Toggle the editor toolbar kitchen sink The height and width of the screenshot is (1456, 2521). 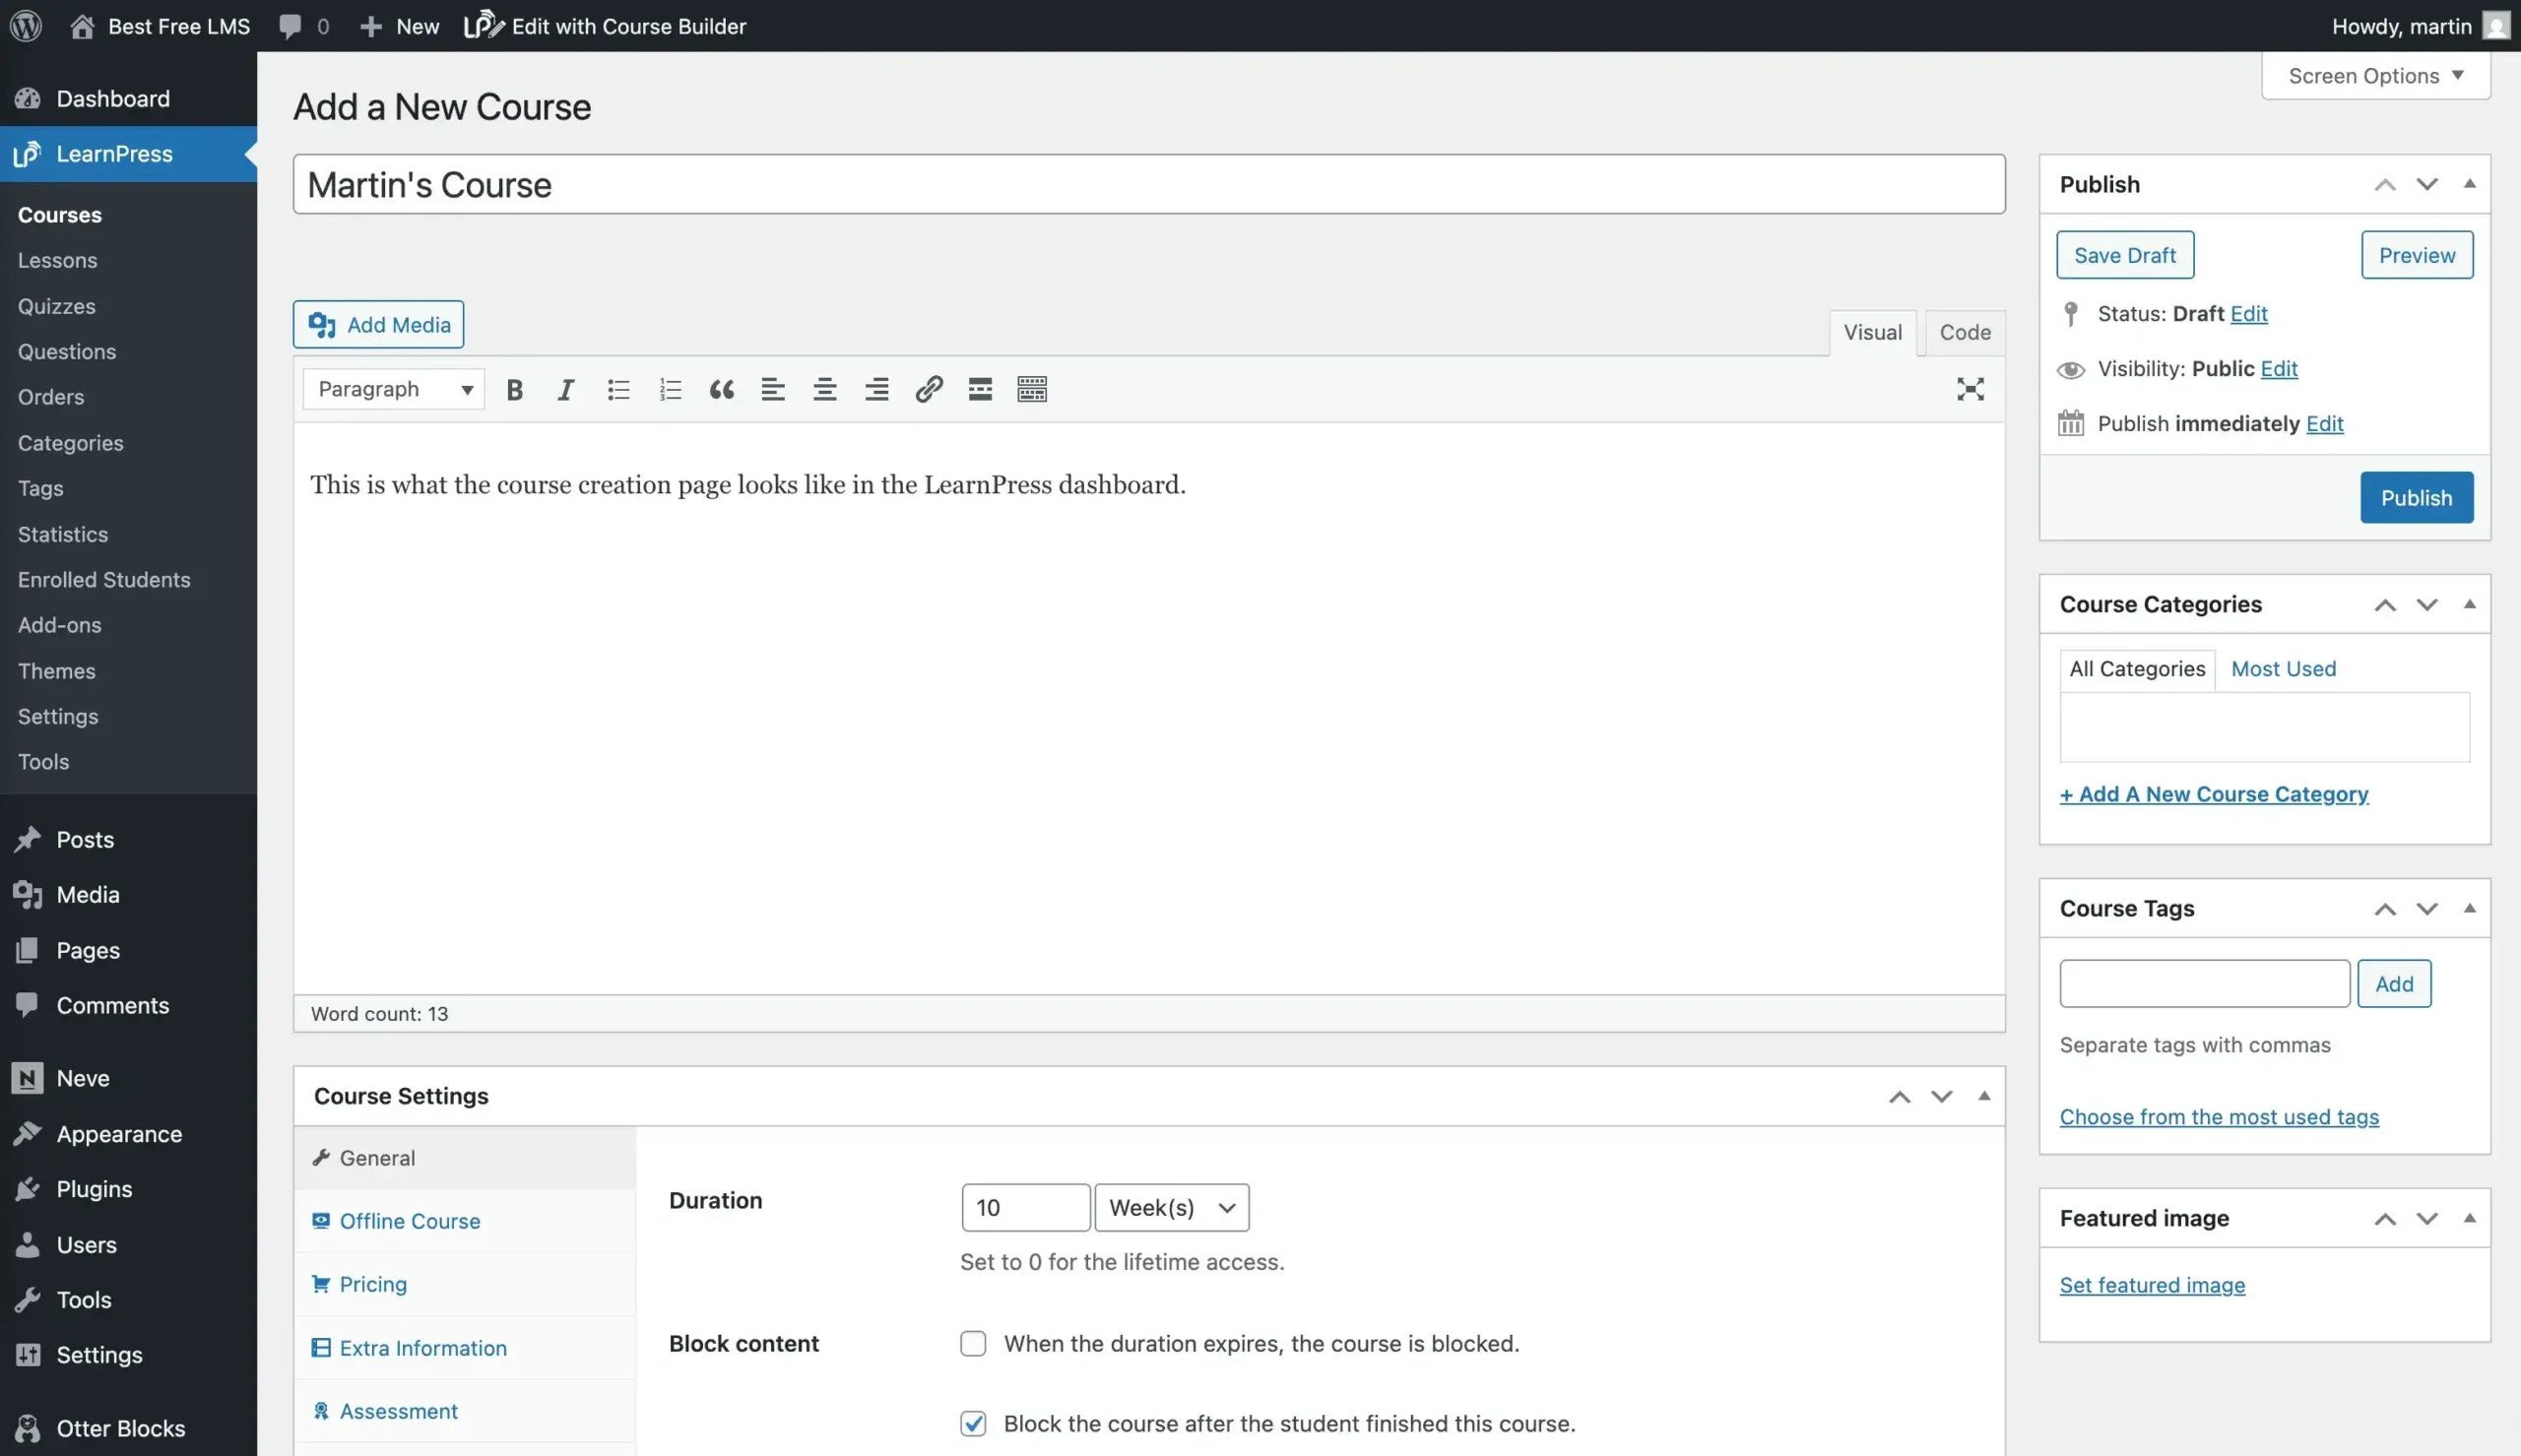click(1032, 389)
